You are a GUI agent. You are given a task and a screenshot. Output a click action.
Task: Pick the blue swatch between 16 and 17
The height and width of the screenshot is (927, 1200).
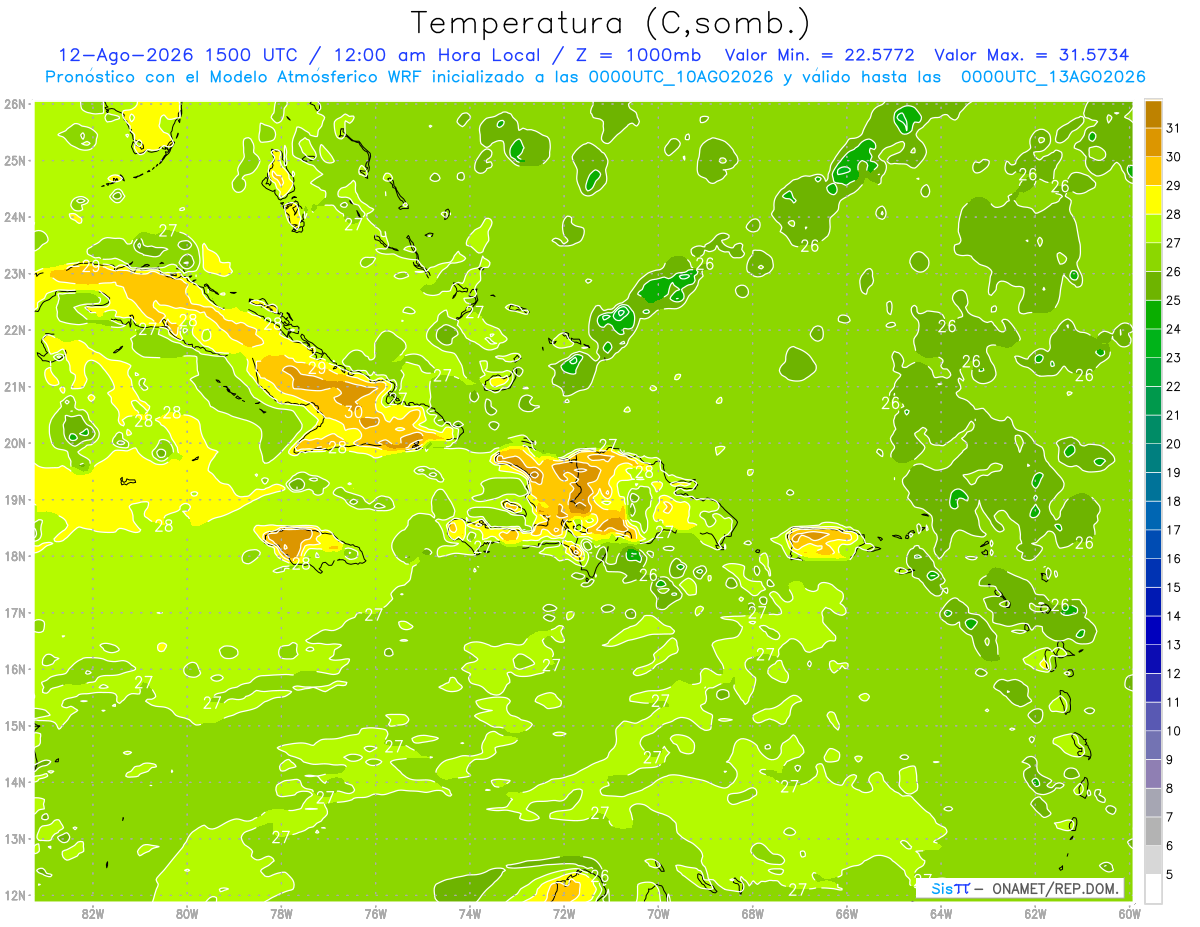(1153, 544)
